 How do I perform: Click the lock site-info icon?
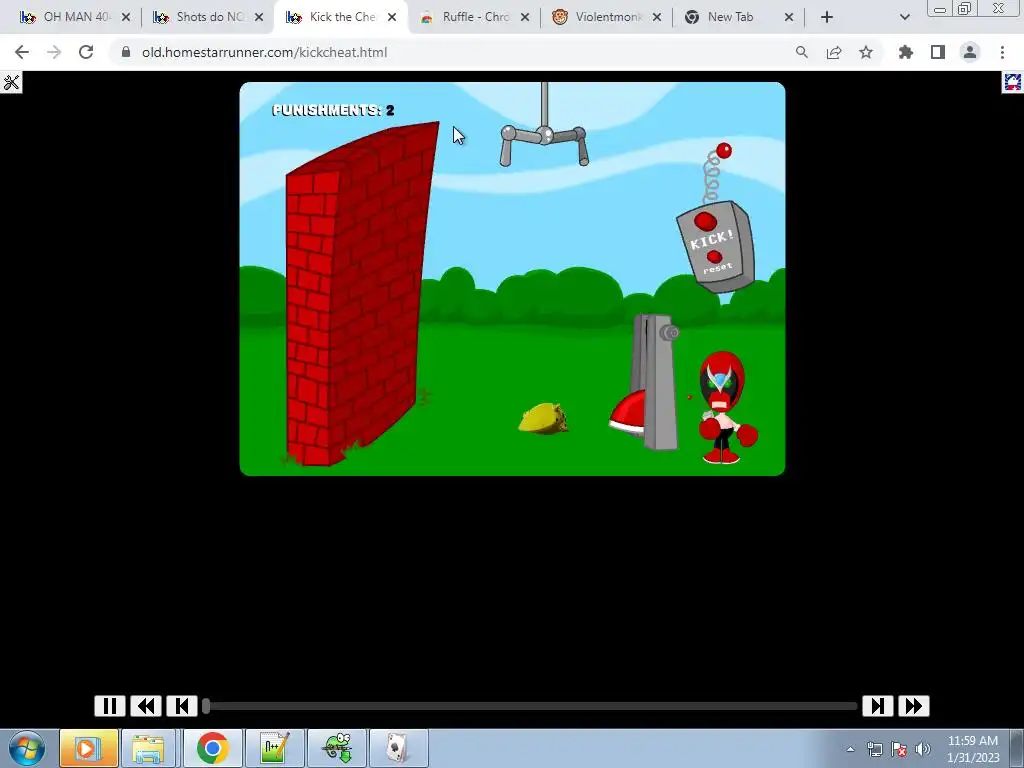coord(126,52)
